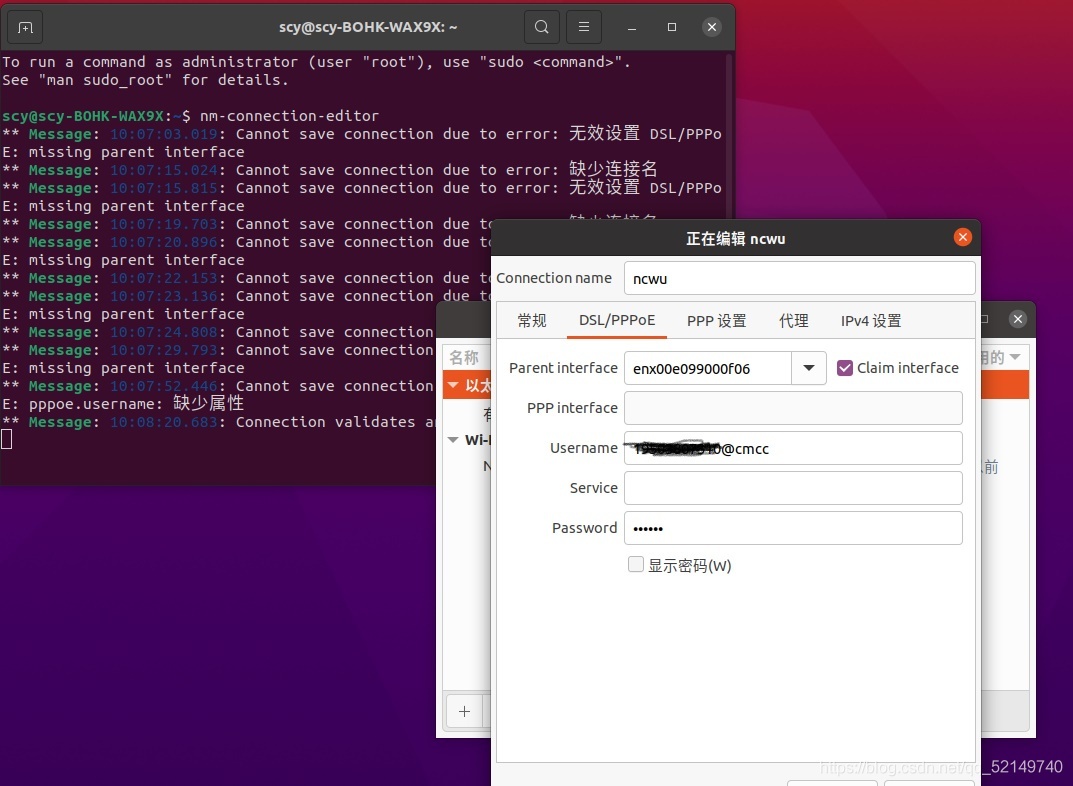Switch to the 常规 tab
Viewport: 1073px width, 786px height.
click(532, 320)
